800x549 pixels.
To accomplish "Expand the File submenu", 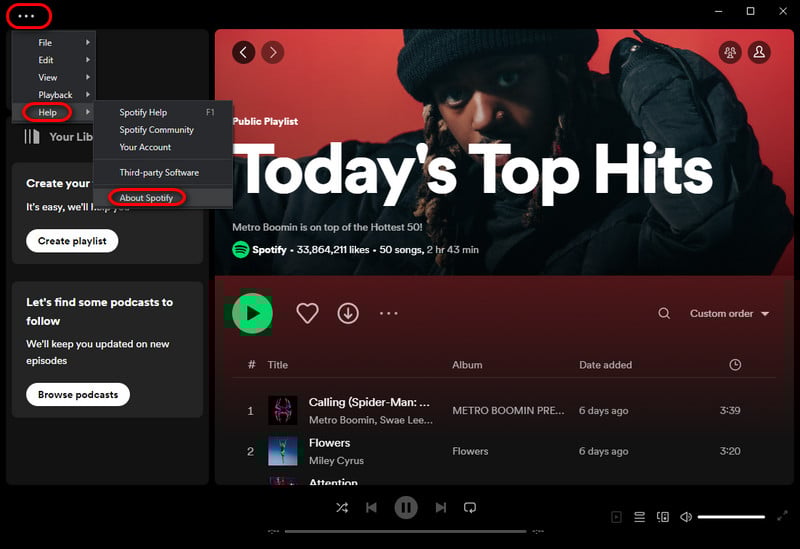I will (54, 43).
